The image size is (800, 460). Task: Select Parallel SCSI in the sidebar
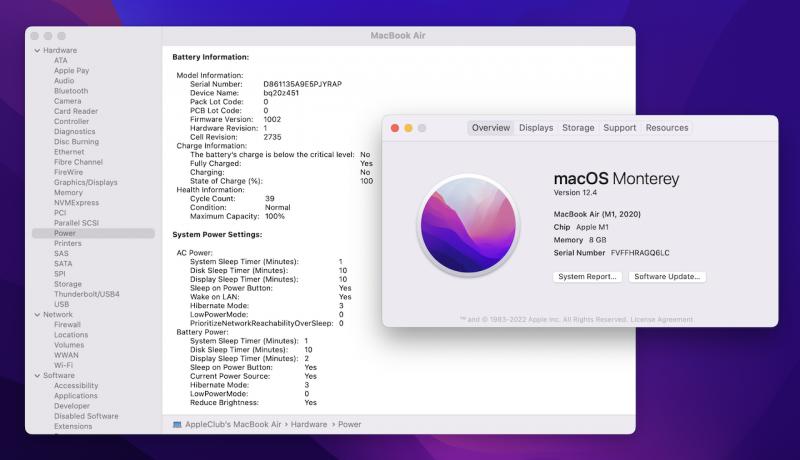pos(76,223)
